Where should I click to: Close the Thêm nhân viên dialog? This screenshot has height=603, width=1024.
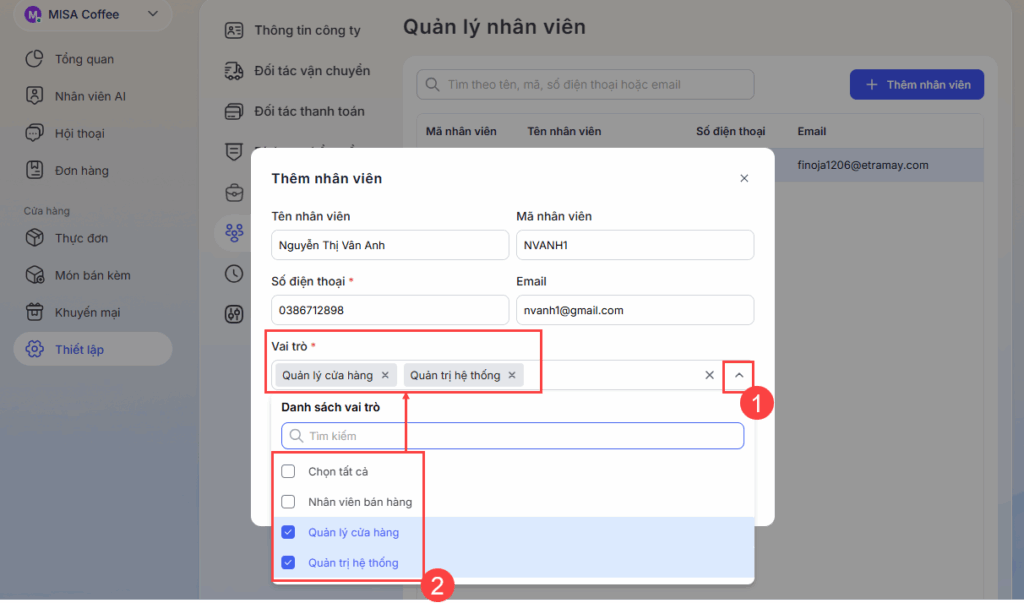pos(744,178)
